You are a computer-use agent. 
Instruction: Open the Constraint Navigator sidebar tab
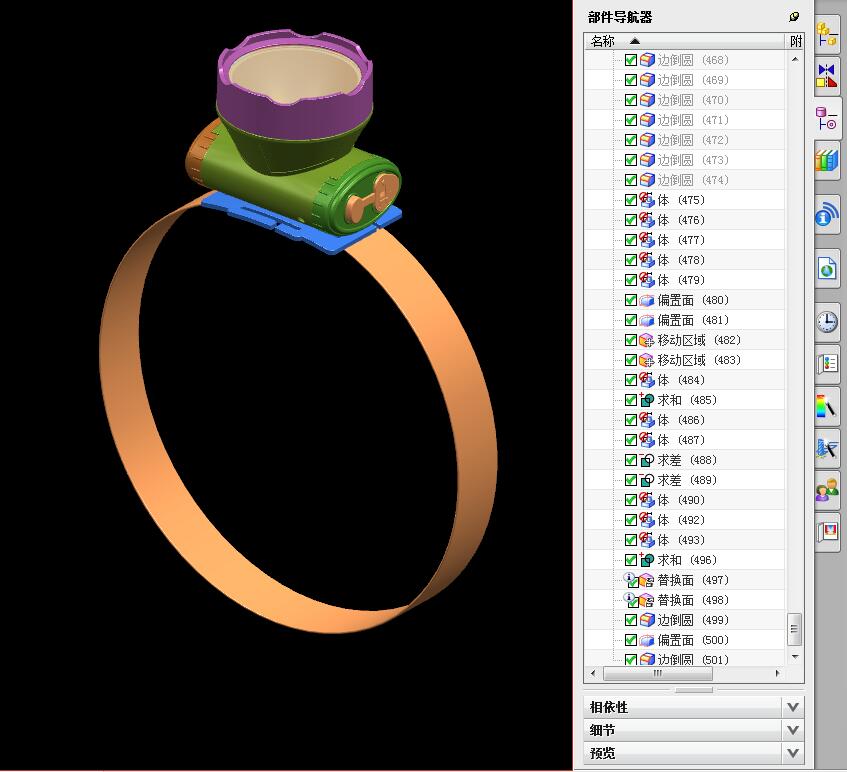tap(826, 76)
